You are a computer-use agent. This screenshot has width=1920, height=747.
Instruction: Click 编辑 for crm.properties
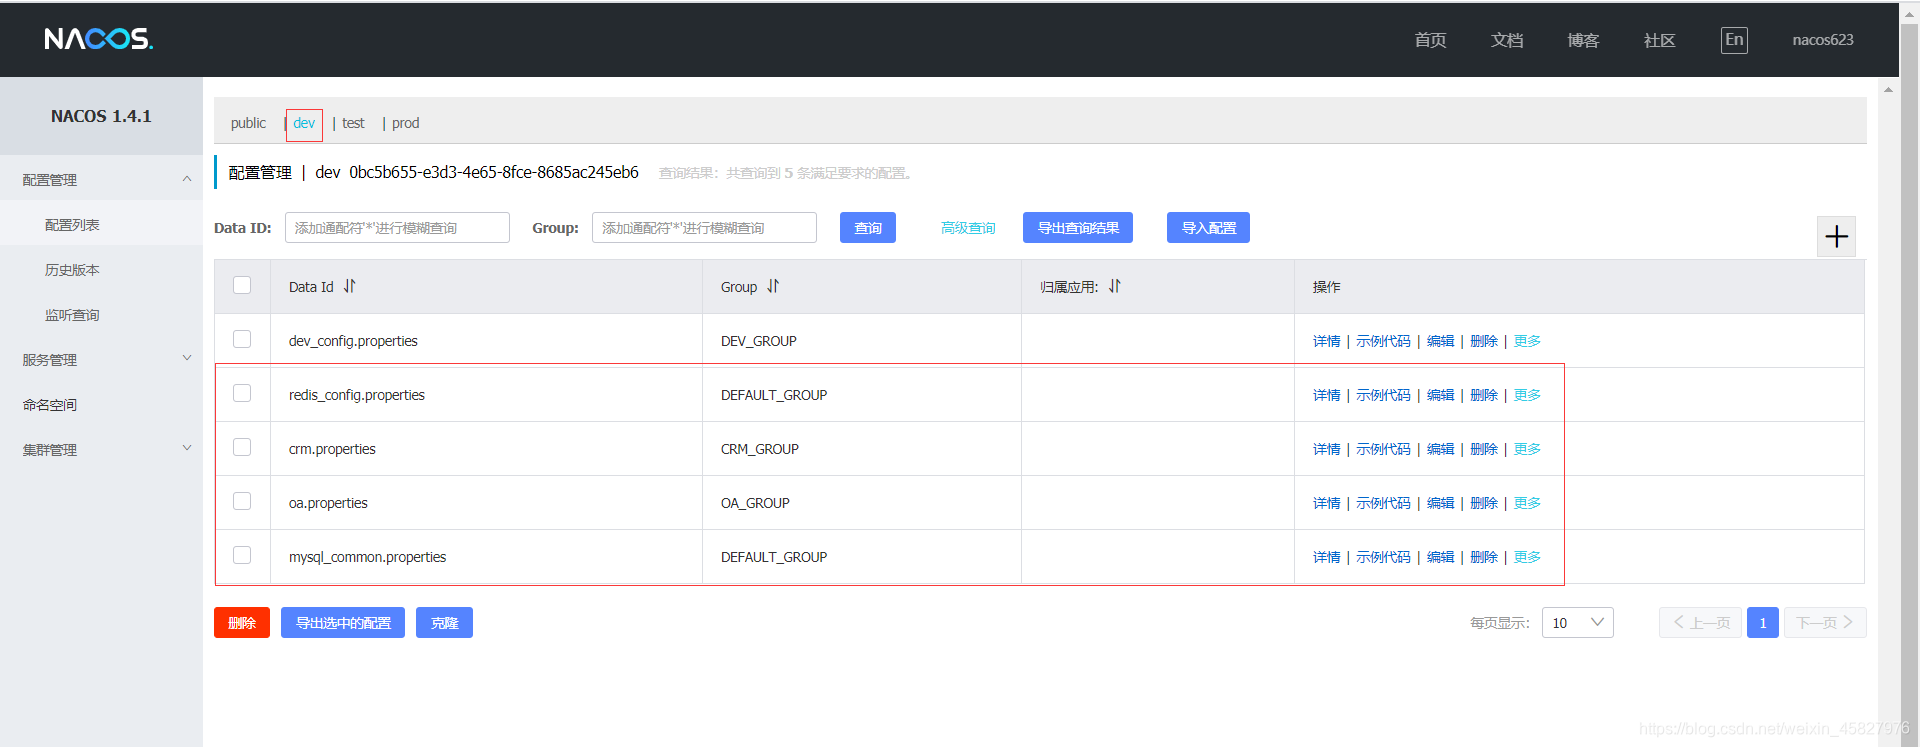point(1440,449)
